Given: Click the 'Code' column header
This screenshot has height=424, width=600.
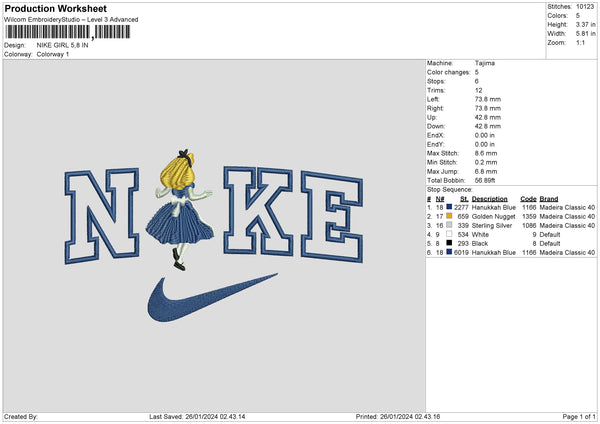Looking at the screenshot, I should (x=528, y=199).
